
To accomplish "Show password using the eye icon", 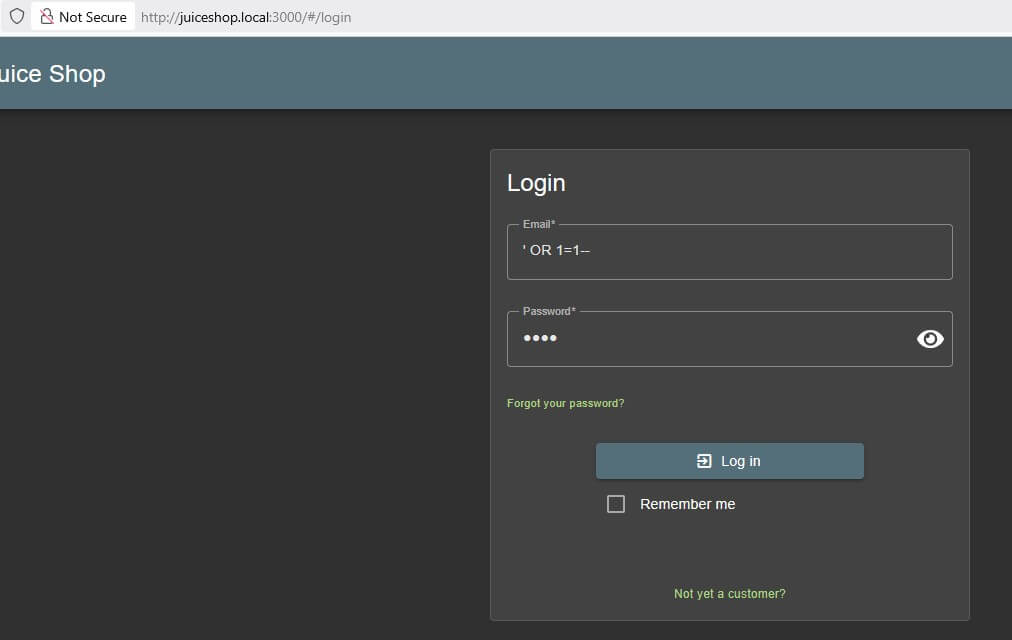I will tap(929, 339).
